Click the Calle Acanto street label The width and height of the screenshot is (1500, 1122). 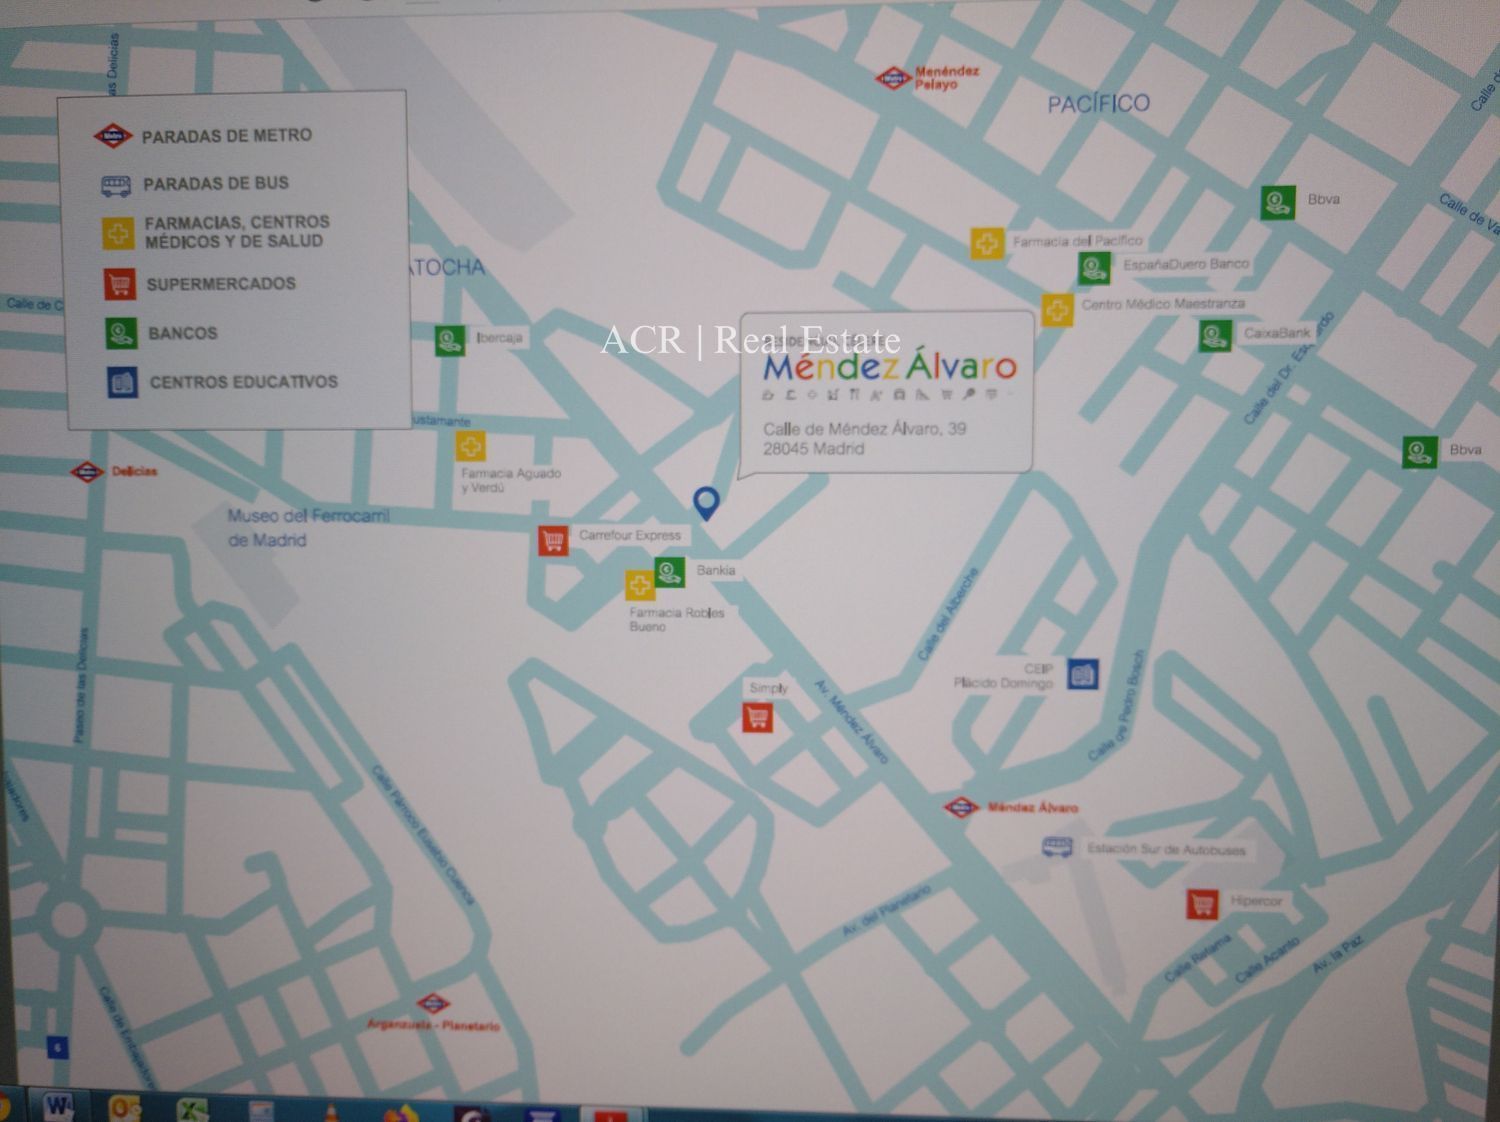coord(1268,960)
